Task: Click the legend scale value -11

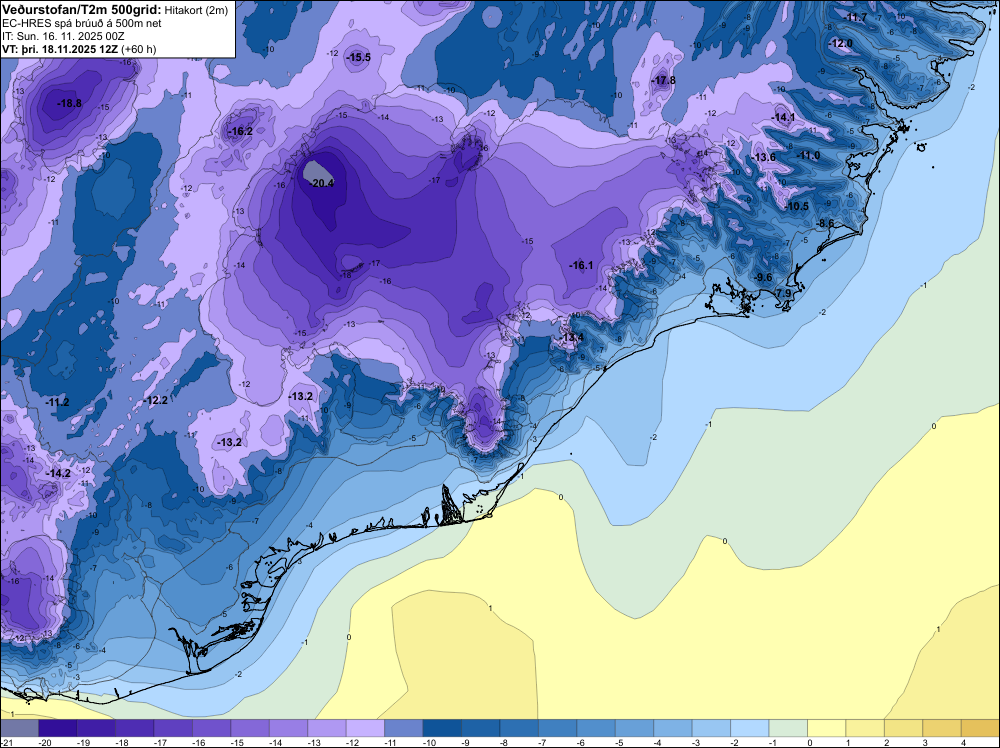Action: click(391, 742)
